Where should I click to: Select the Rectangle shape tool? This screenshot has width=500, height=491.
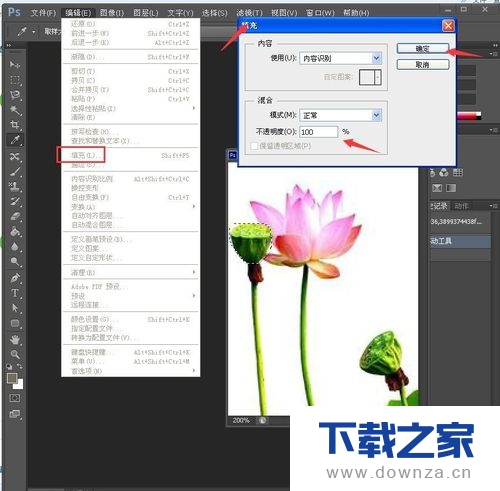tap(15, 323)
